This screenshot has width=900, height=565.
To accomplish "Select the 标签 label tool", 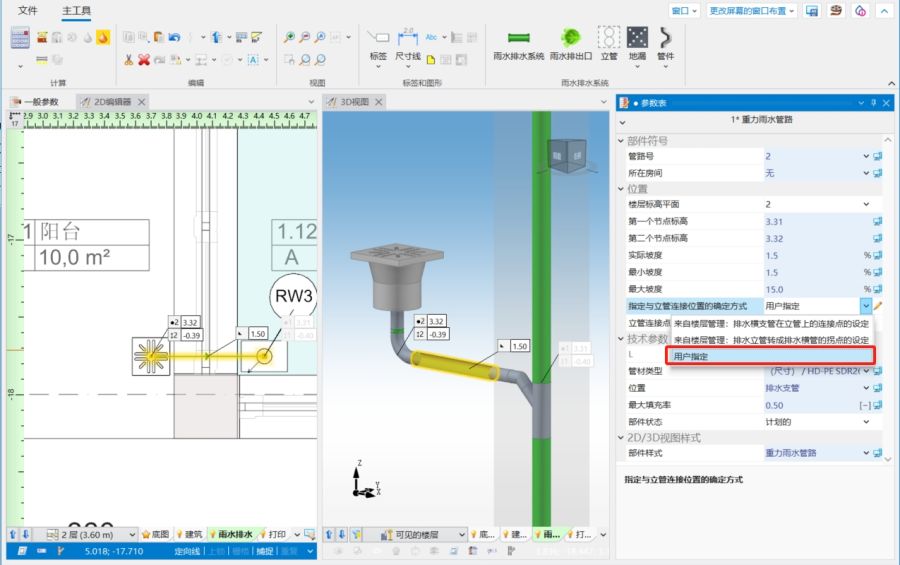I will pos(378,40).
